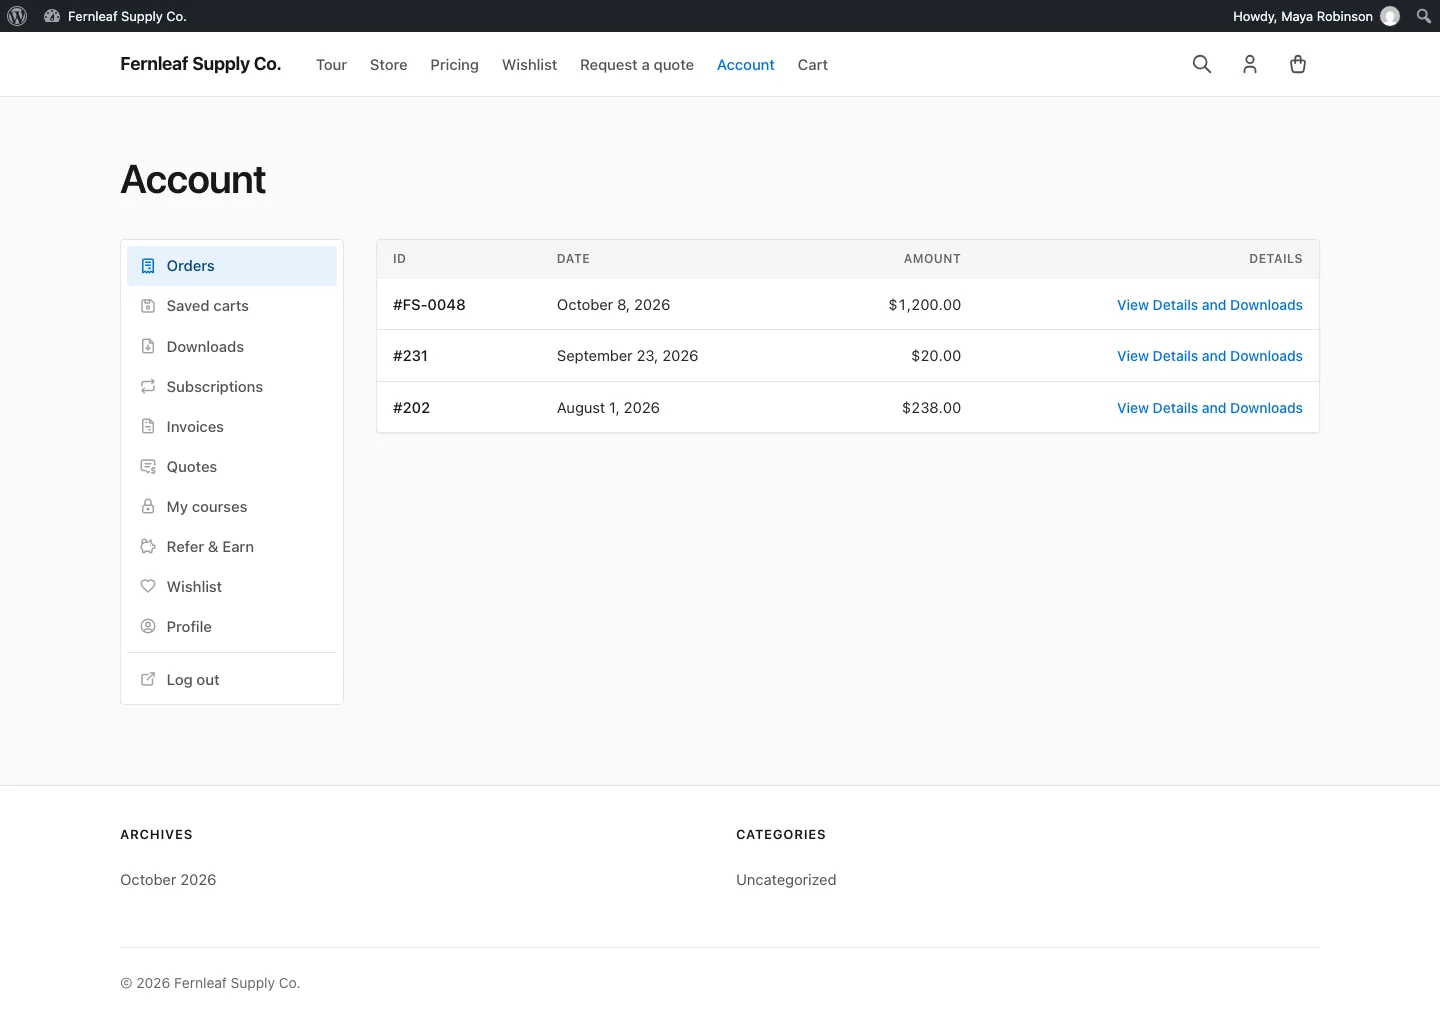View details for order #231
The image size is (1440, 1026).
[1210, 356]
